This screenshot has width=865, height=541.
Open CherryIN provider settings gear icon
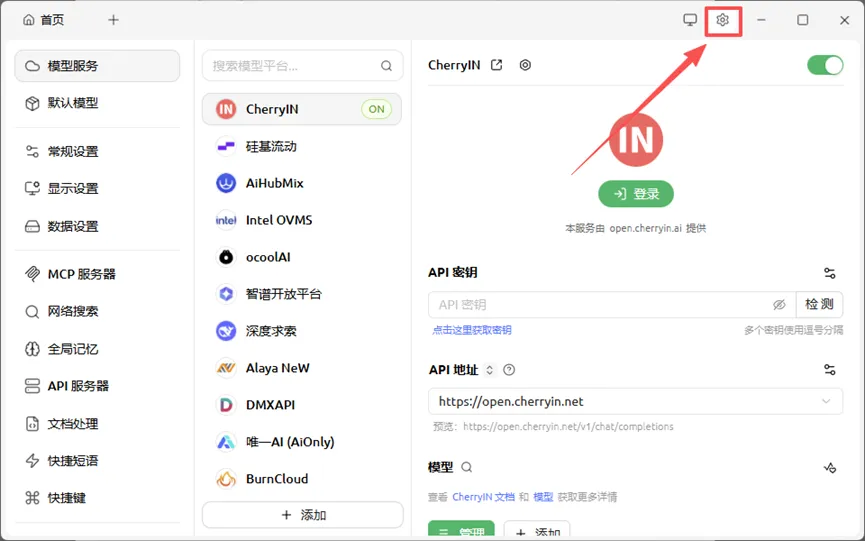(x=525, y=65)
